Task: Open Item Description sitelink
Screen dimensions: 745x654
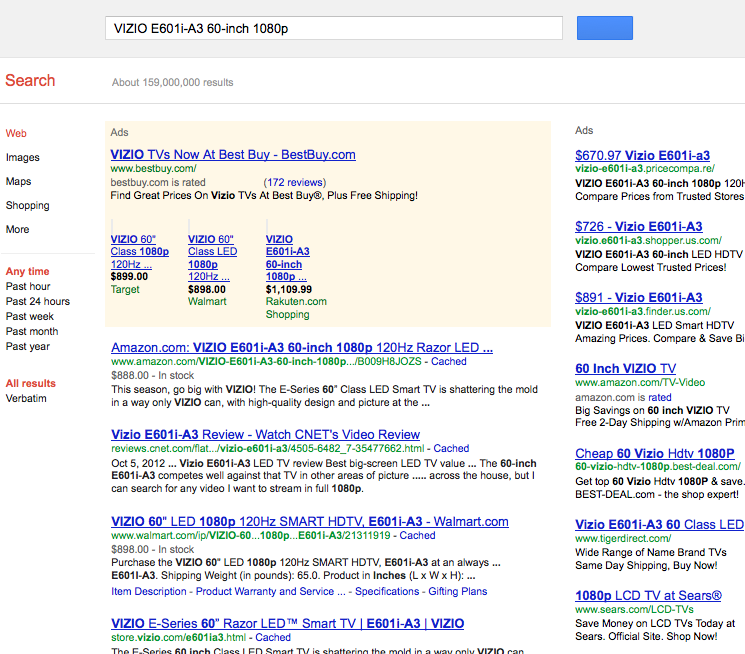Action: 149,591
